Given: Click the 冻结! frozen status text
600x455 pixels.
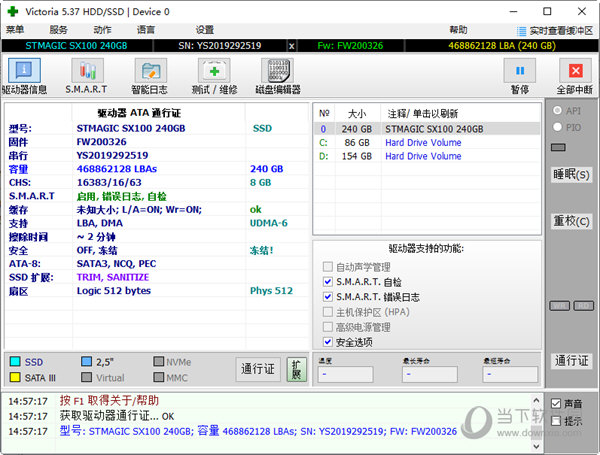Looking at the screenshot, I should pos(262,250).
